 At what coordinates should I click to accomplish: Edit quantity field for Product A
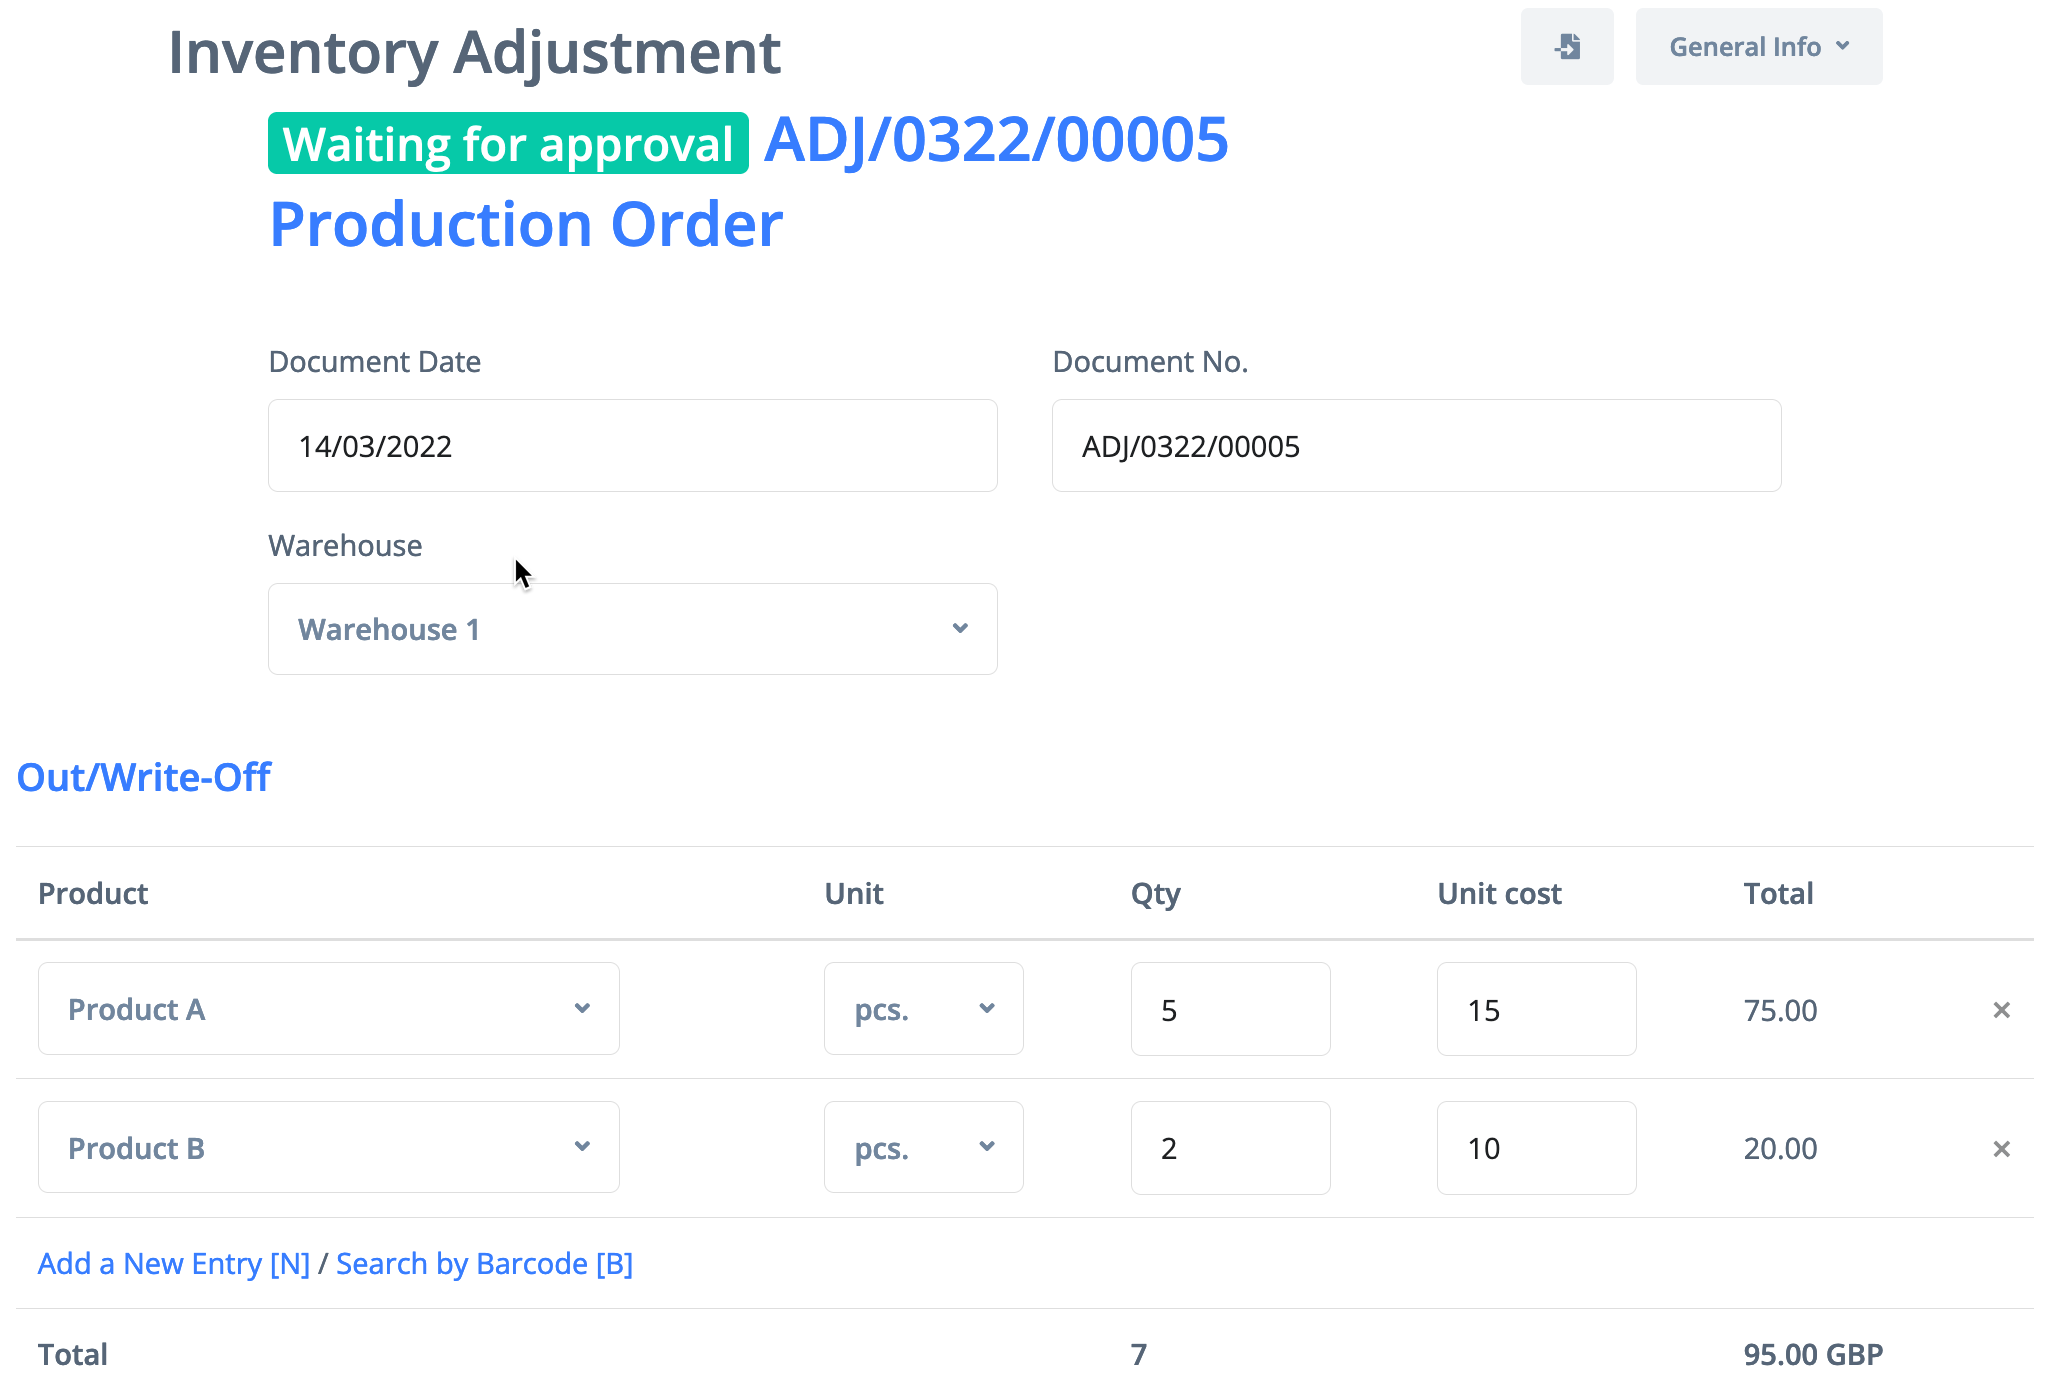1230,1010
